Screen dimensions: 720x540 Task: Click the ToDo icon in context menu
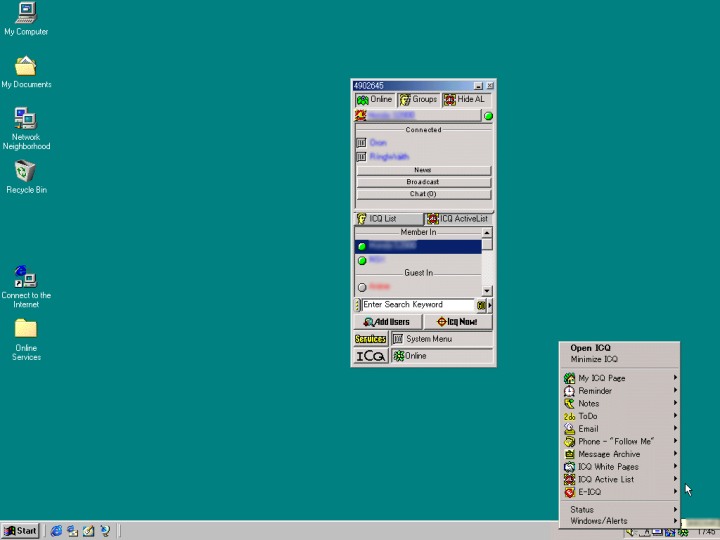569,416
